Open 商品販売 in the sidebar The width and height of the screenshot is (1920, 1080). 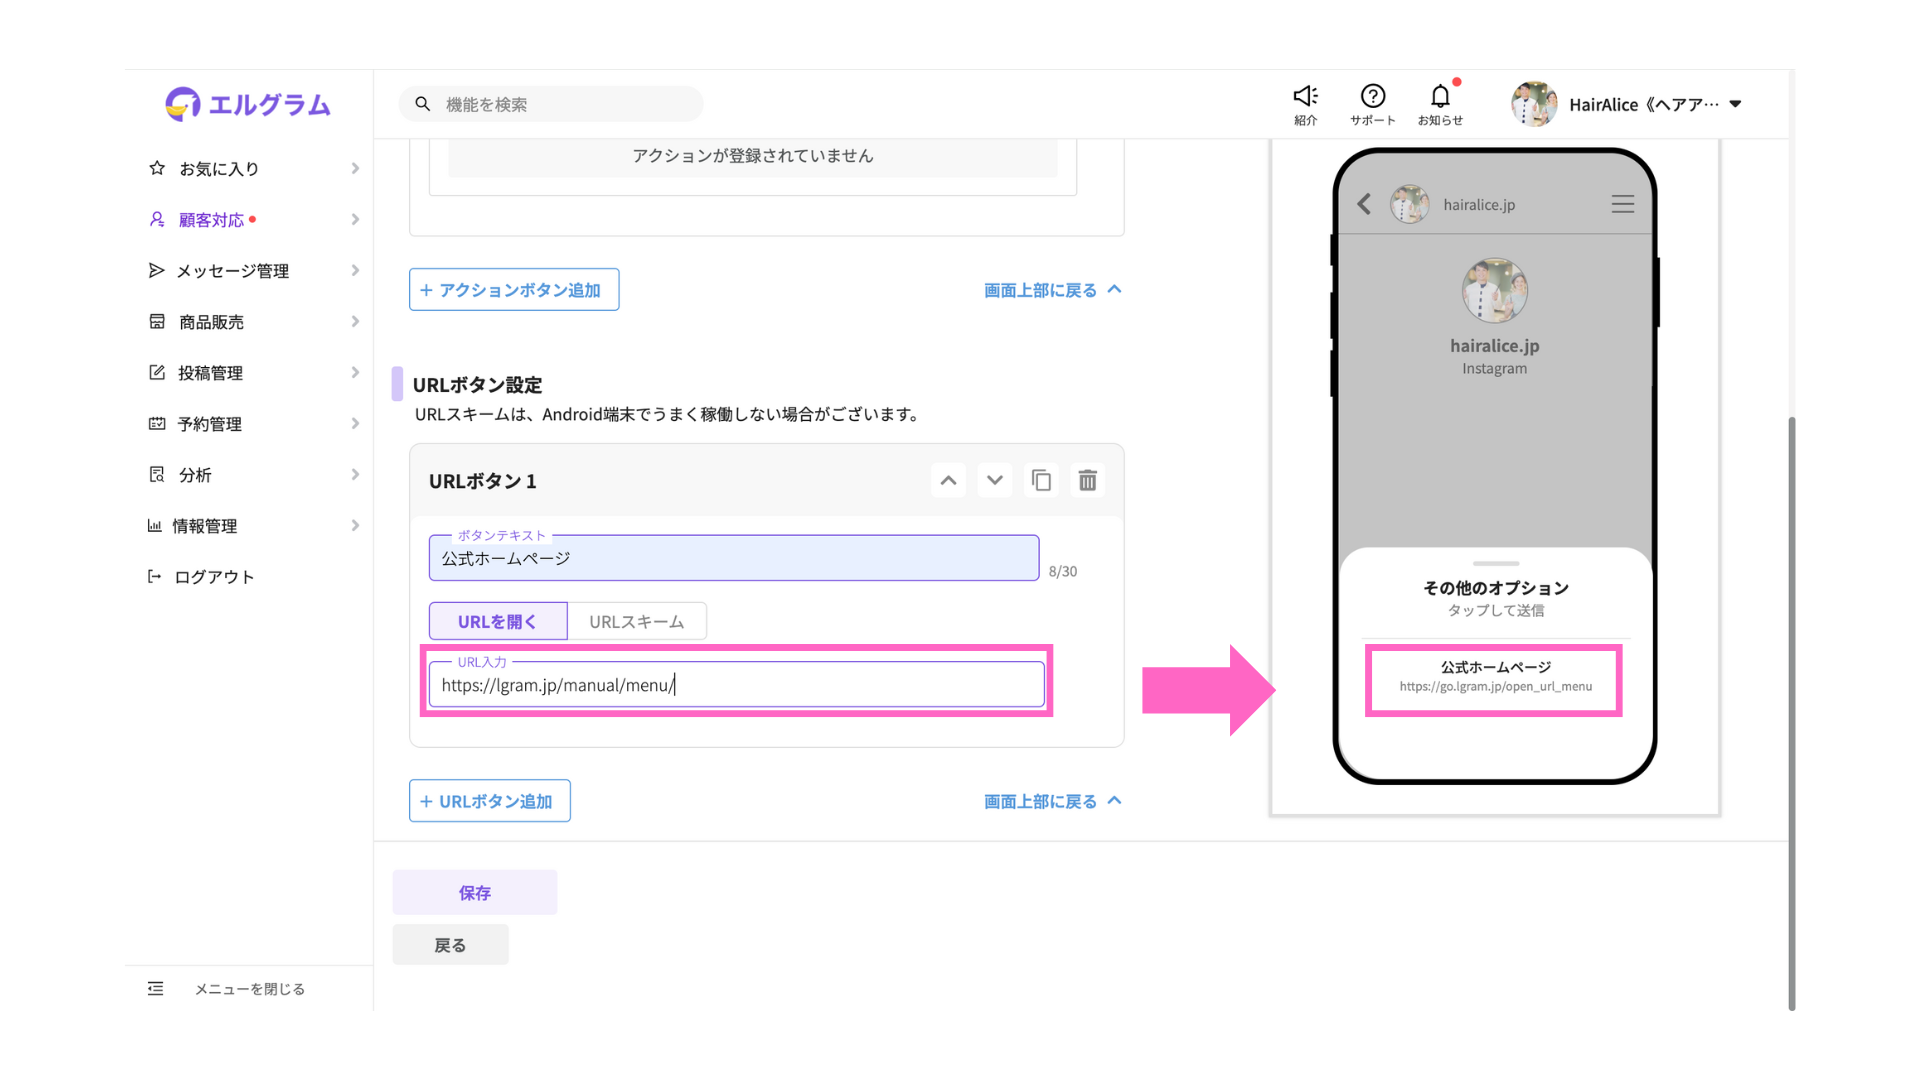point(211,322)
